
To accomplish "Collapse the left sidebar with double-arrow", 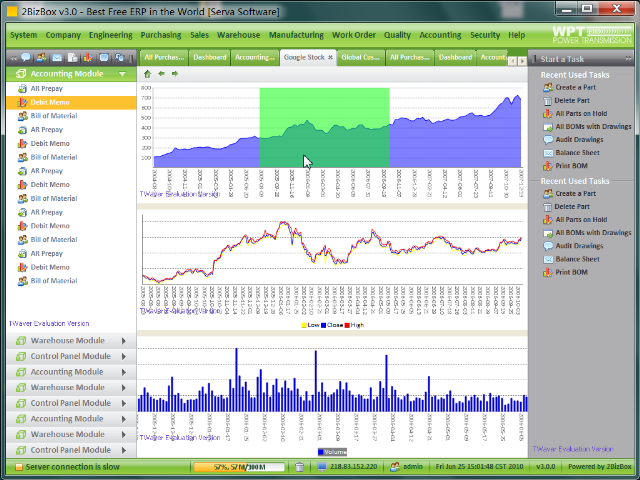I will click(x=13, y=58).
